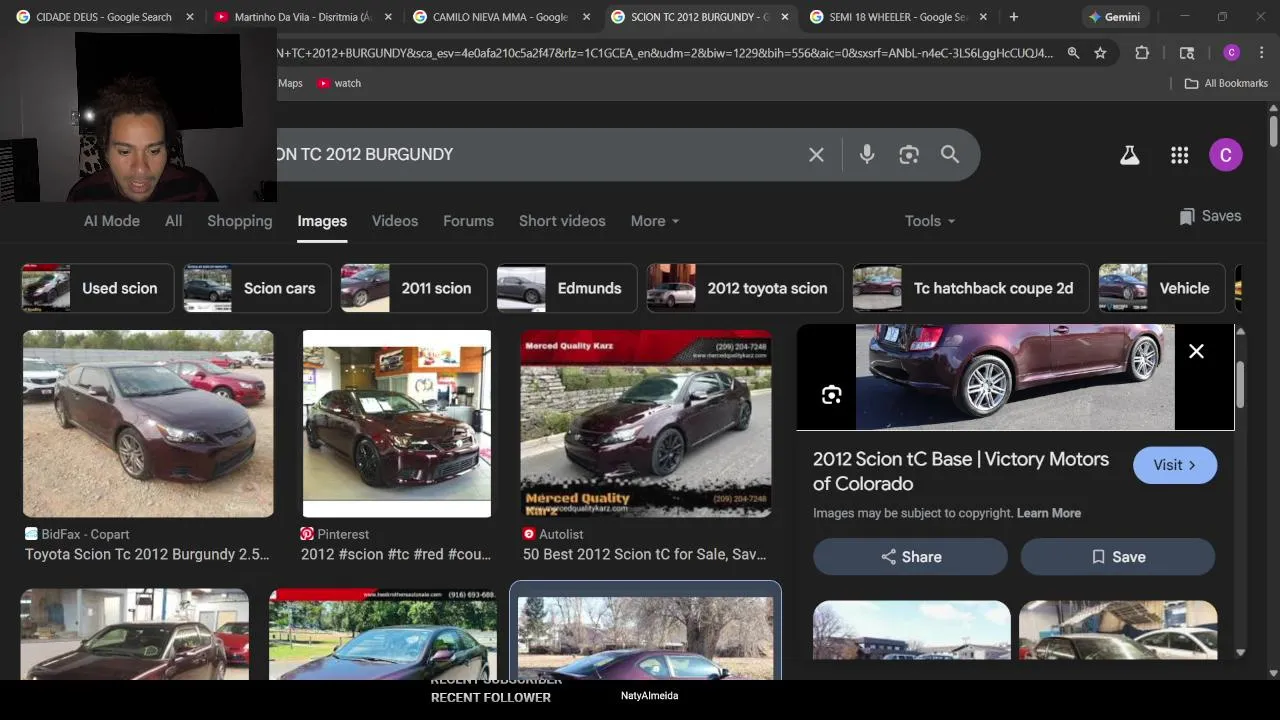This screenshot has height=720, width=1280.
Task: Select the 'Scion cars' filter chip
Action: pos(257,288)
